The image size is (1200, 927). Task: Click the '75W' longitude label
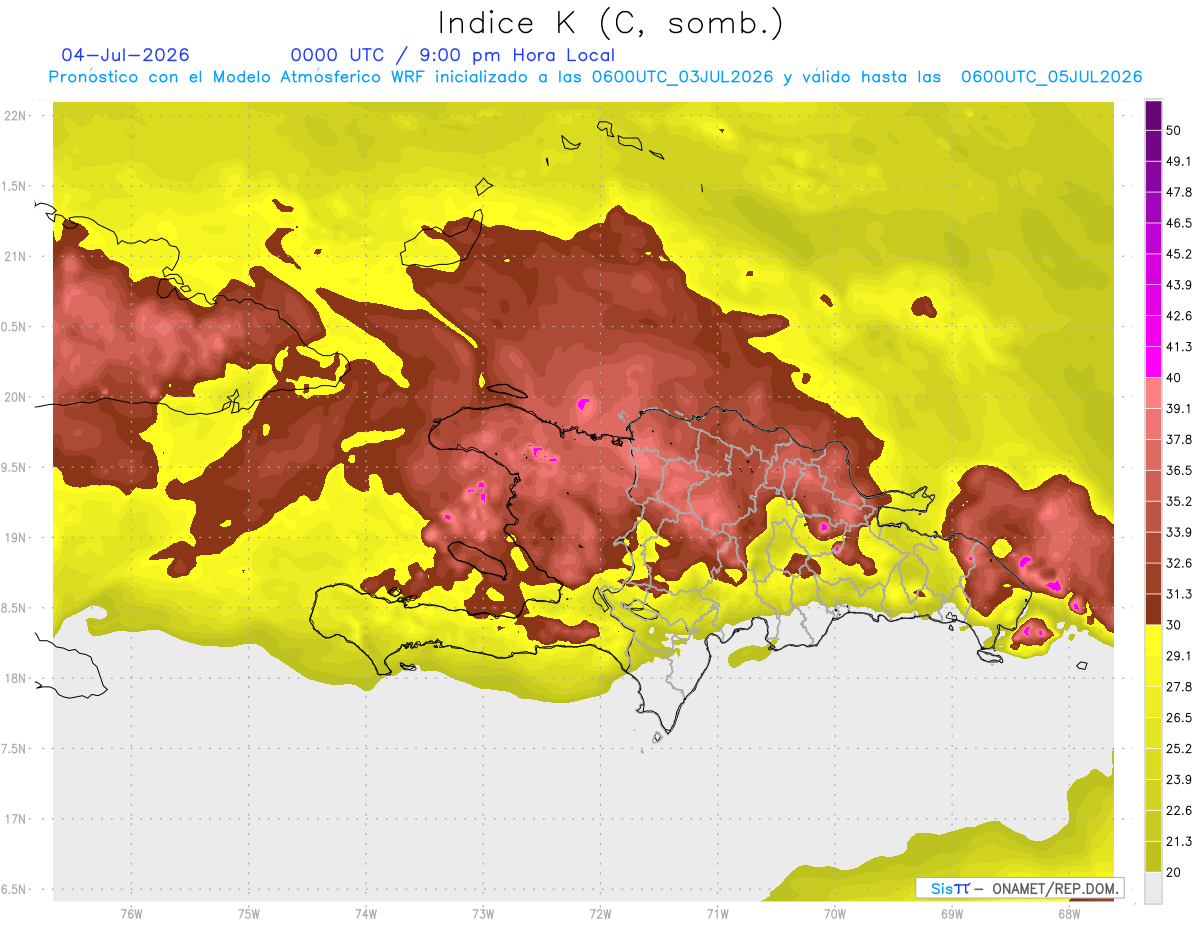(x=249, y=913)
